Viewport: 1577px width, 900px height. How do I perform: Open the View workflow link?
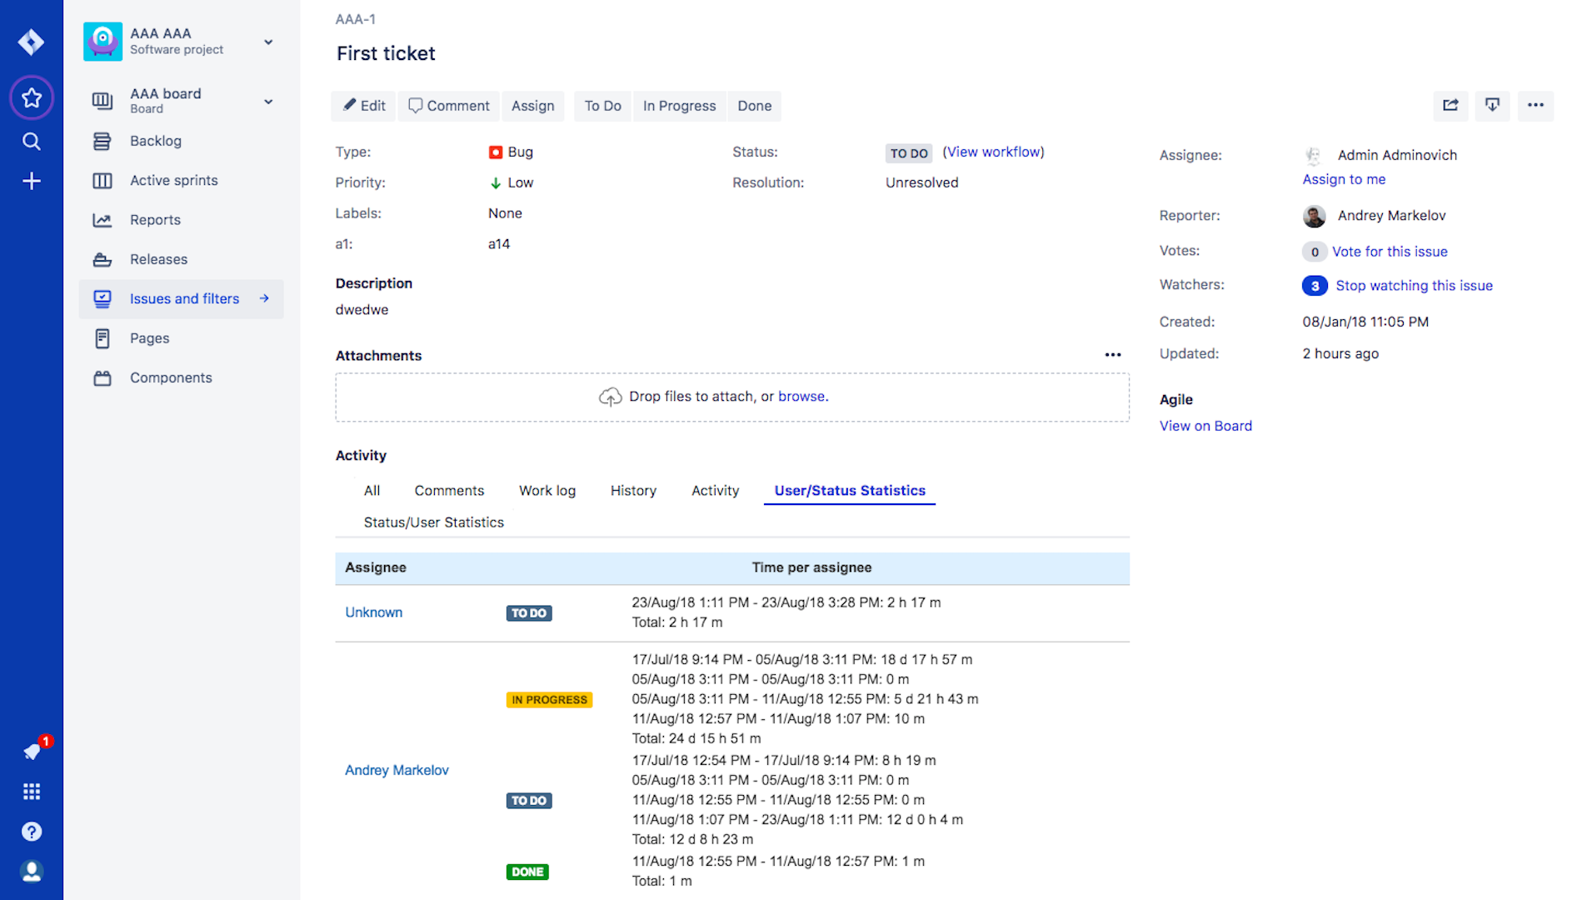[x=993, y=152]
